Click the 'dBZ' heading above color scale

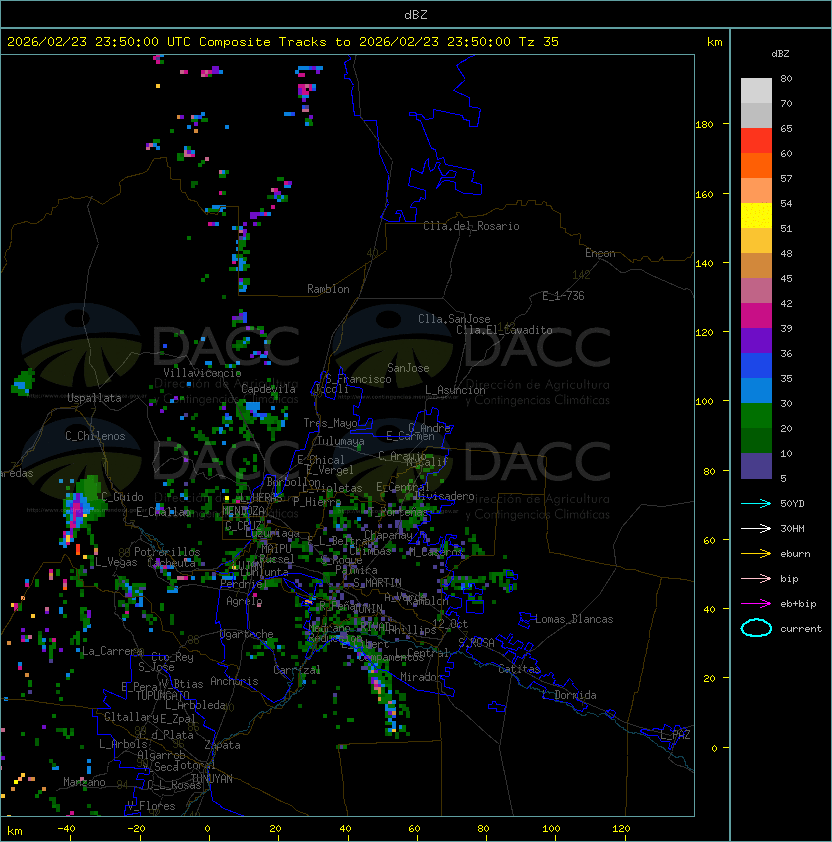pyautogui.click(x=780, y=54)
